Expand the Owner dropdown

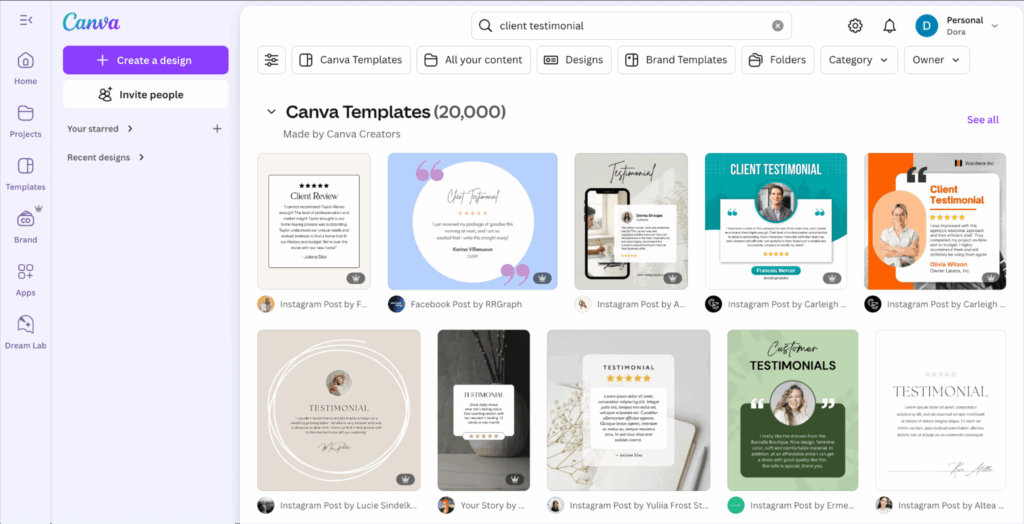tap(936, 60)
